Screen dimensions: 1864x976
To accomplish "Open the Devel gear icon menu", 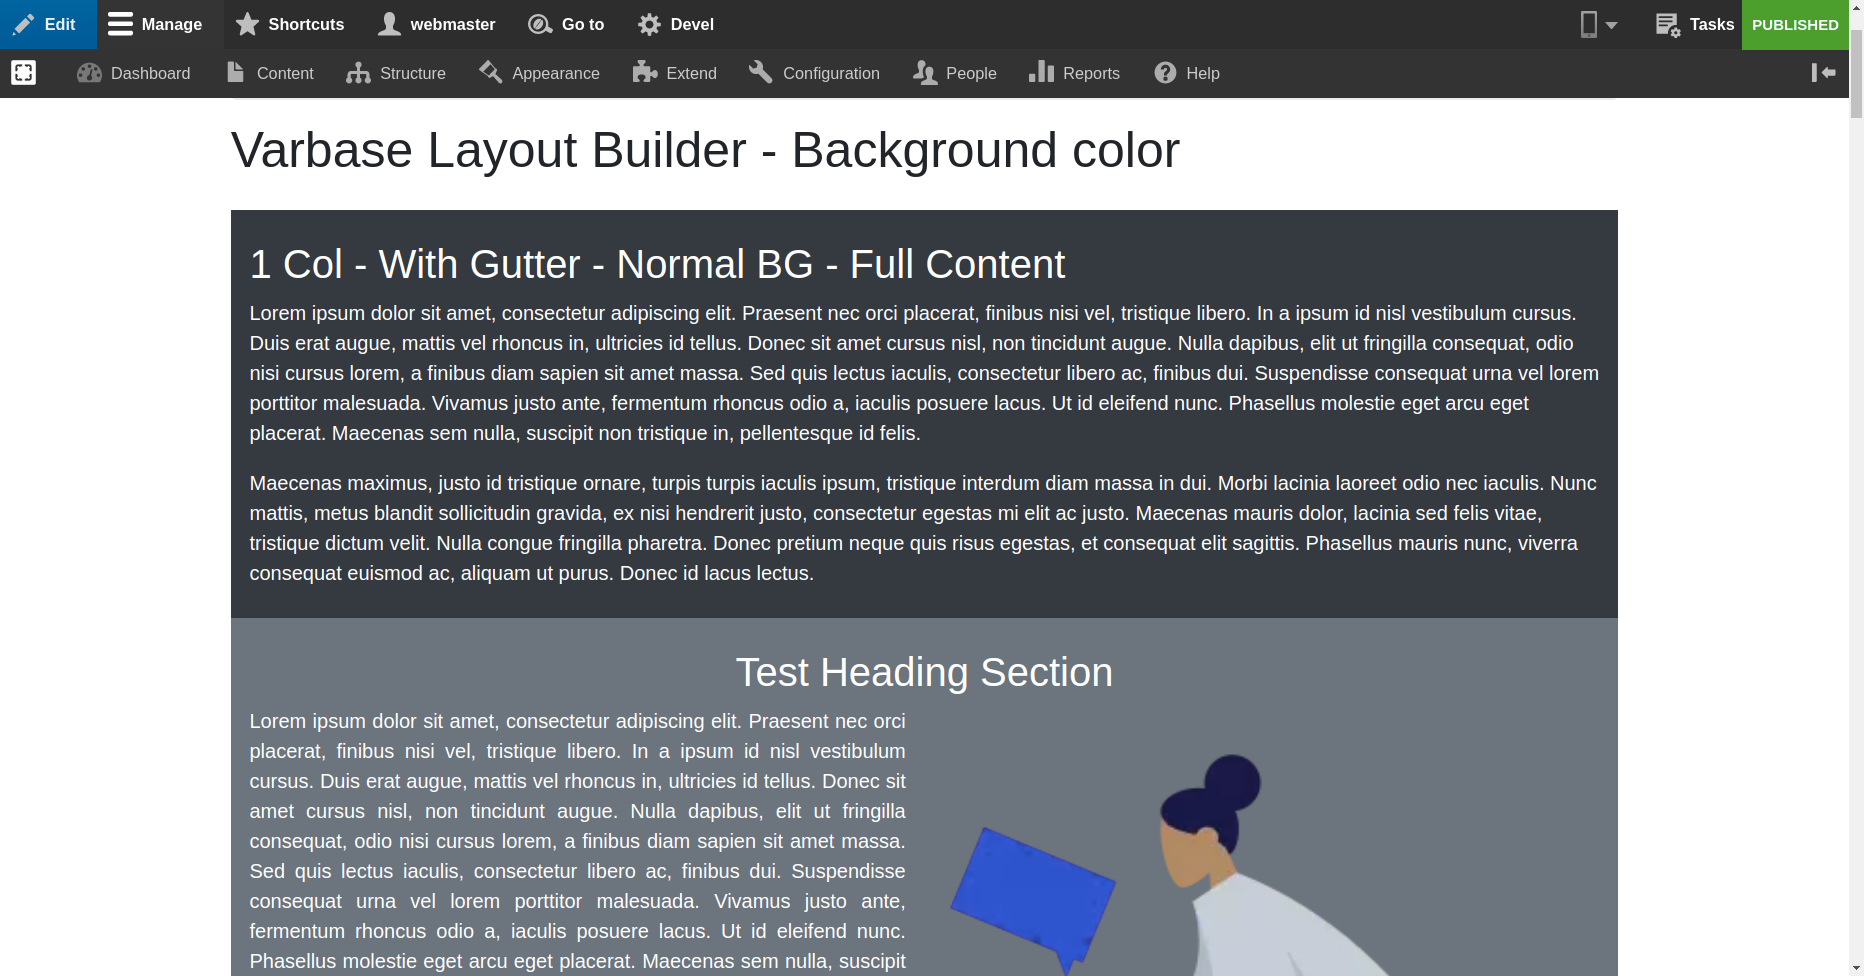I will coord(649,23).
